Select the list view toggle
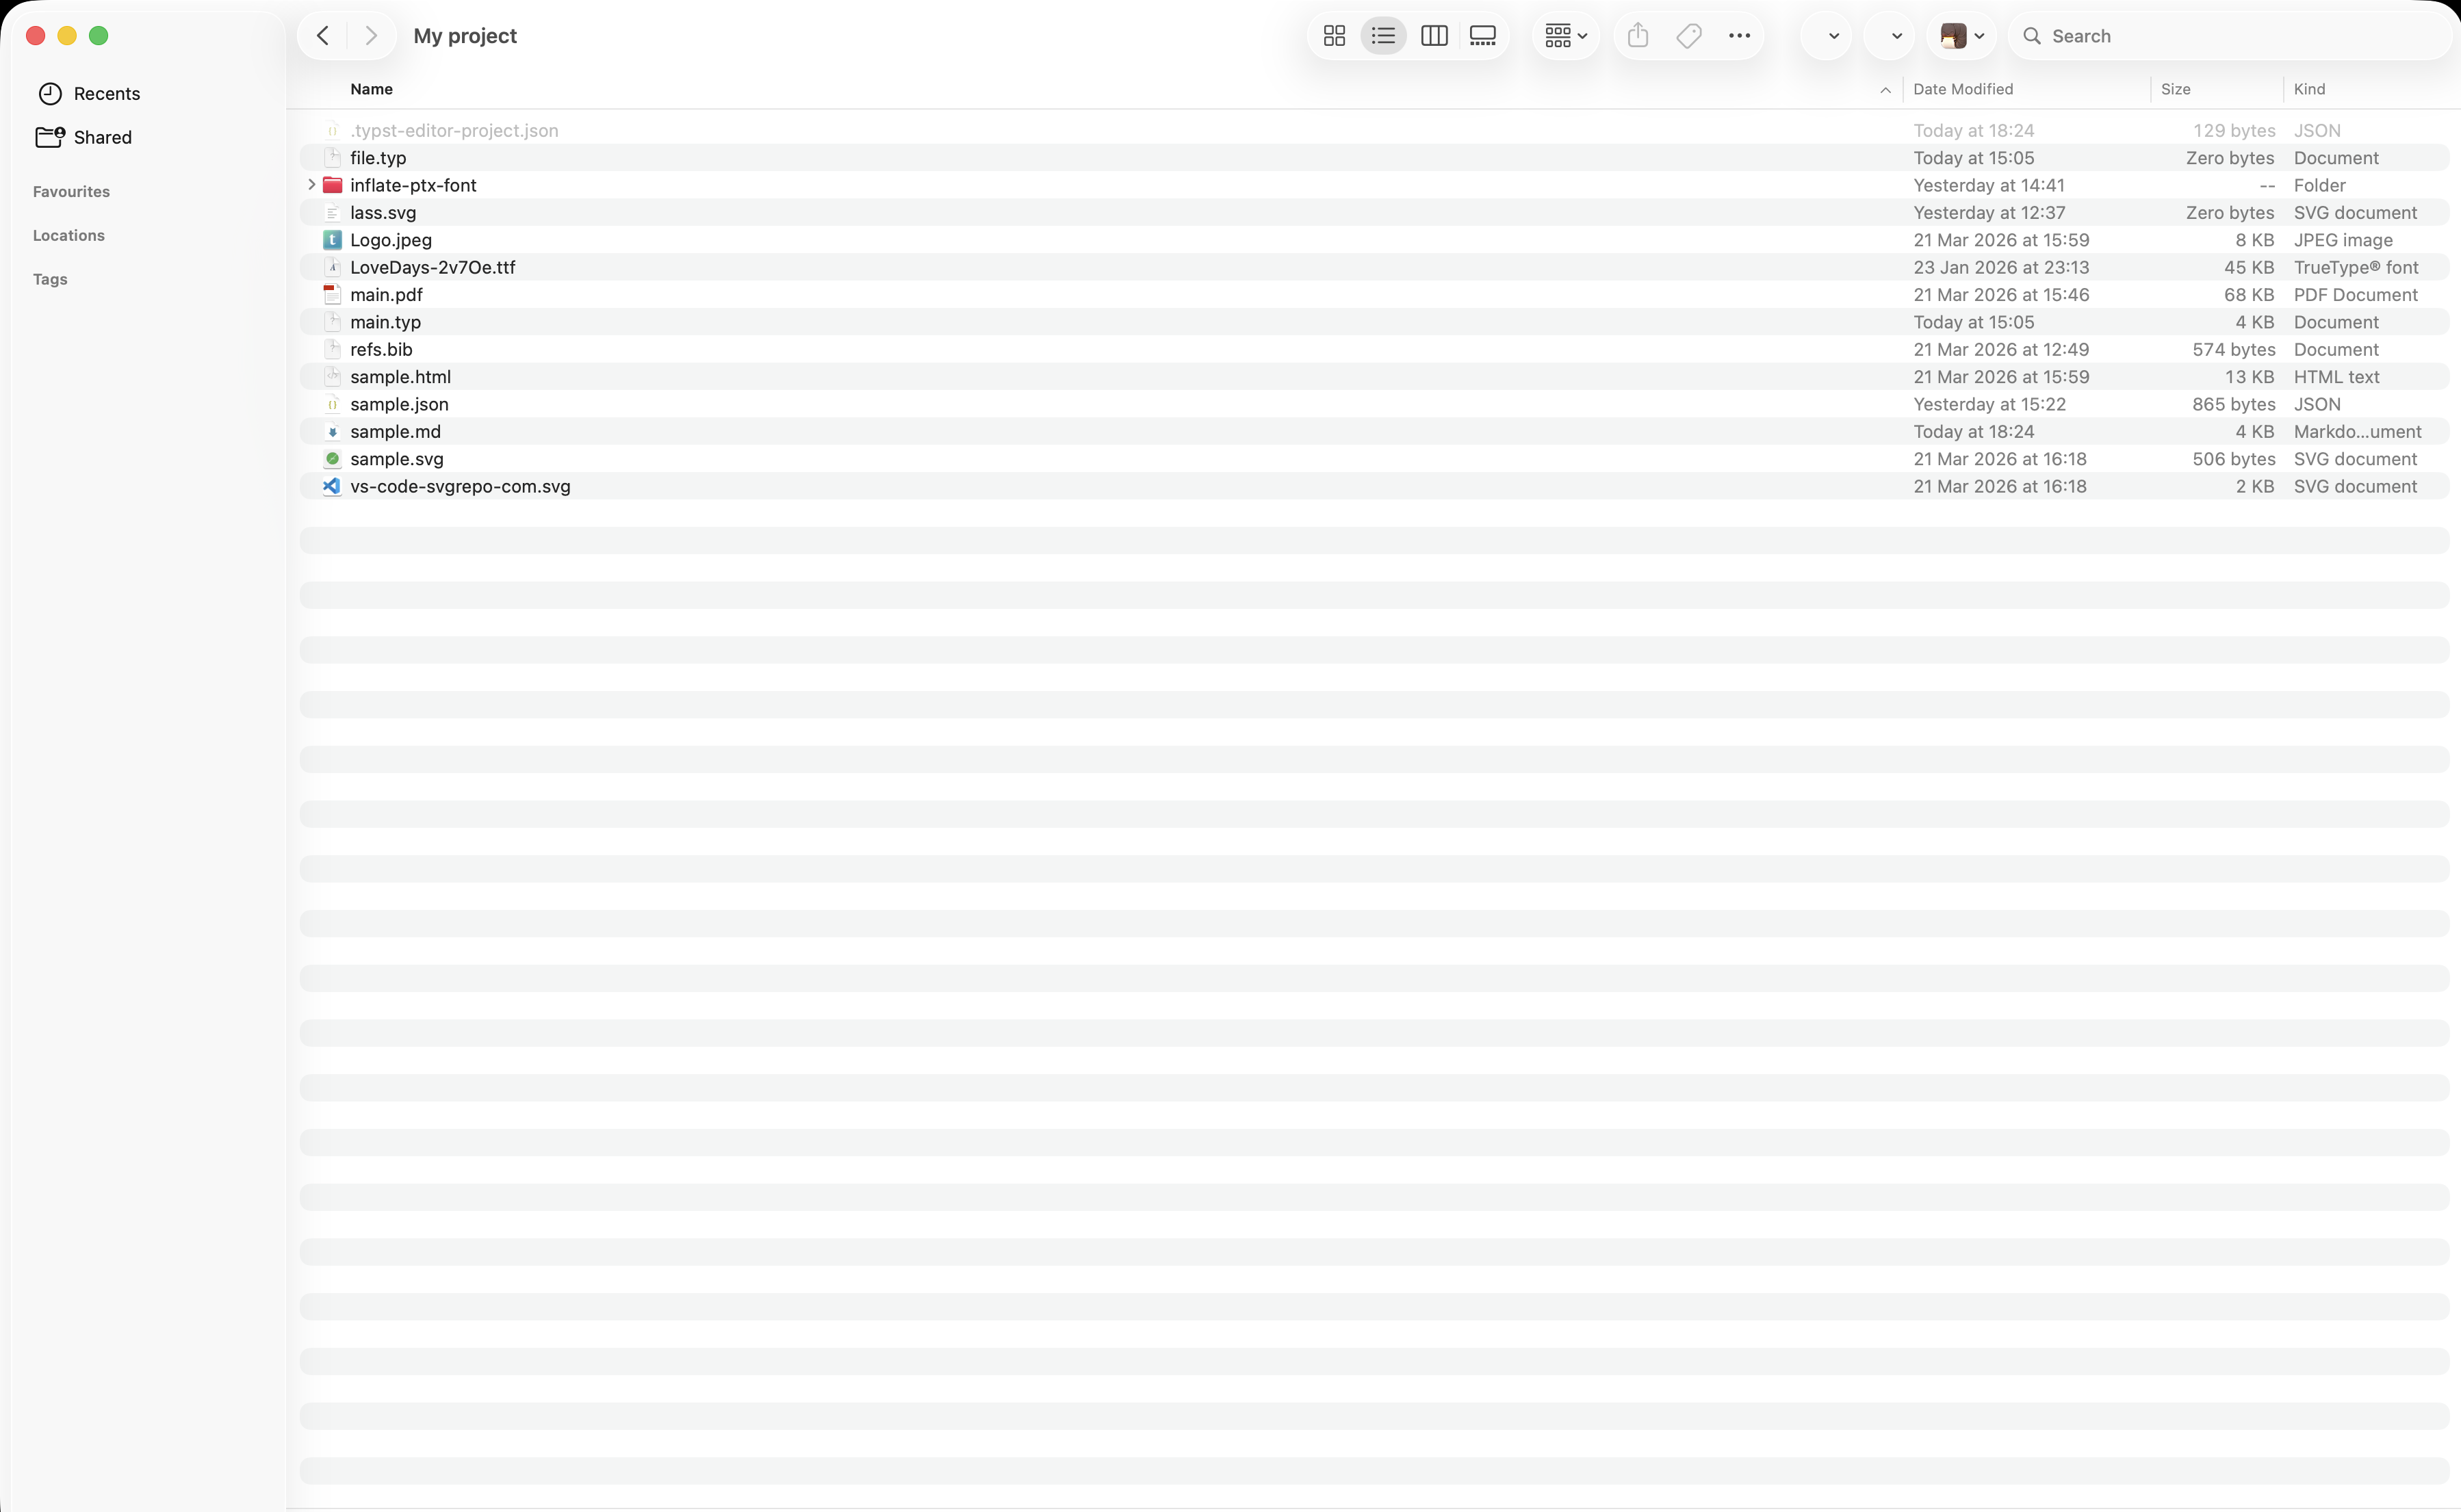 pos(1383,35)
